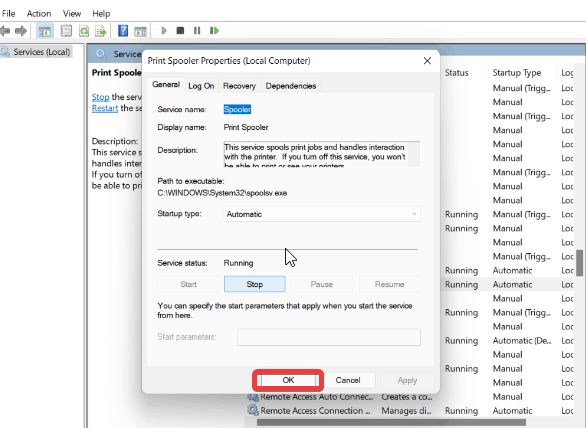
Task: Switch to the Log On tab
Action: click(201, 86)
